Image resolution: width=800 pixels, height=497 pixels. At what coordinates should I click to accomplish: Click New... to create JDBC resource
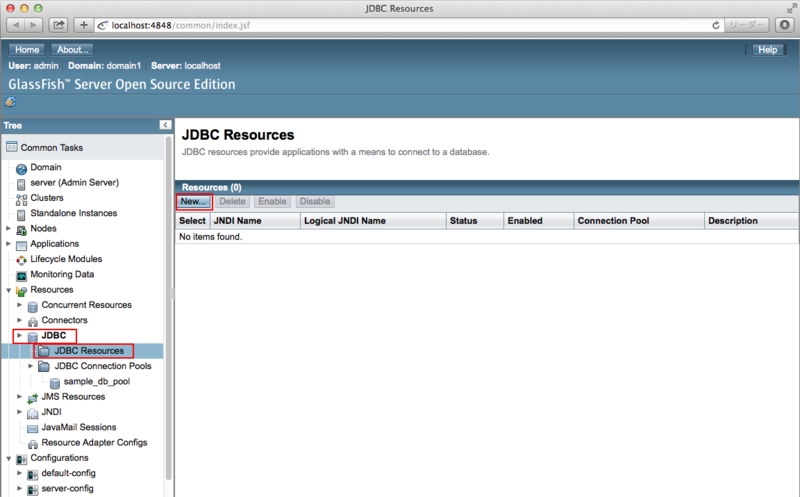point(193,202)
